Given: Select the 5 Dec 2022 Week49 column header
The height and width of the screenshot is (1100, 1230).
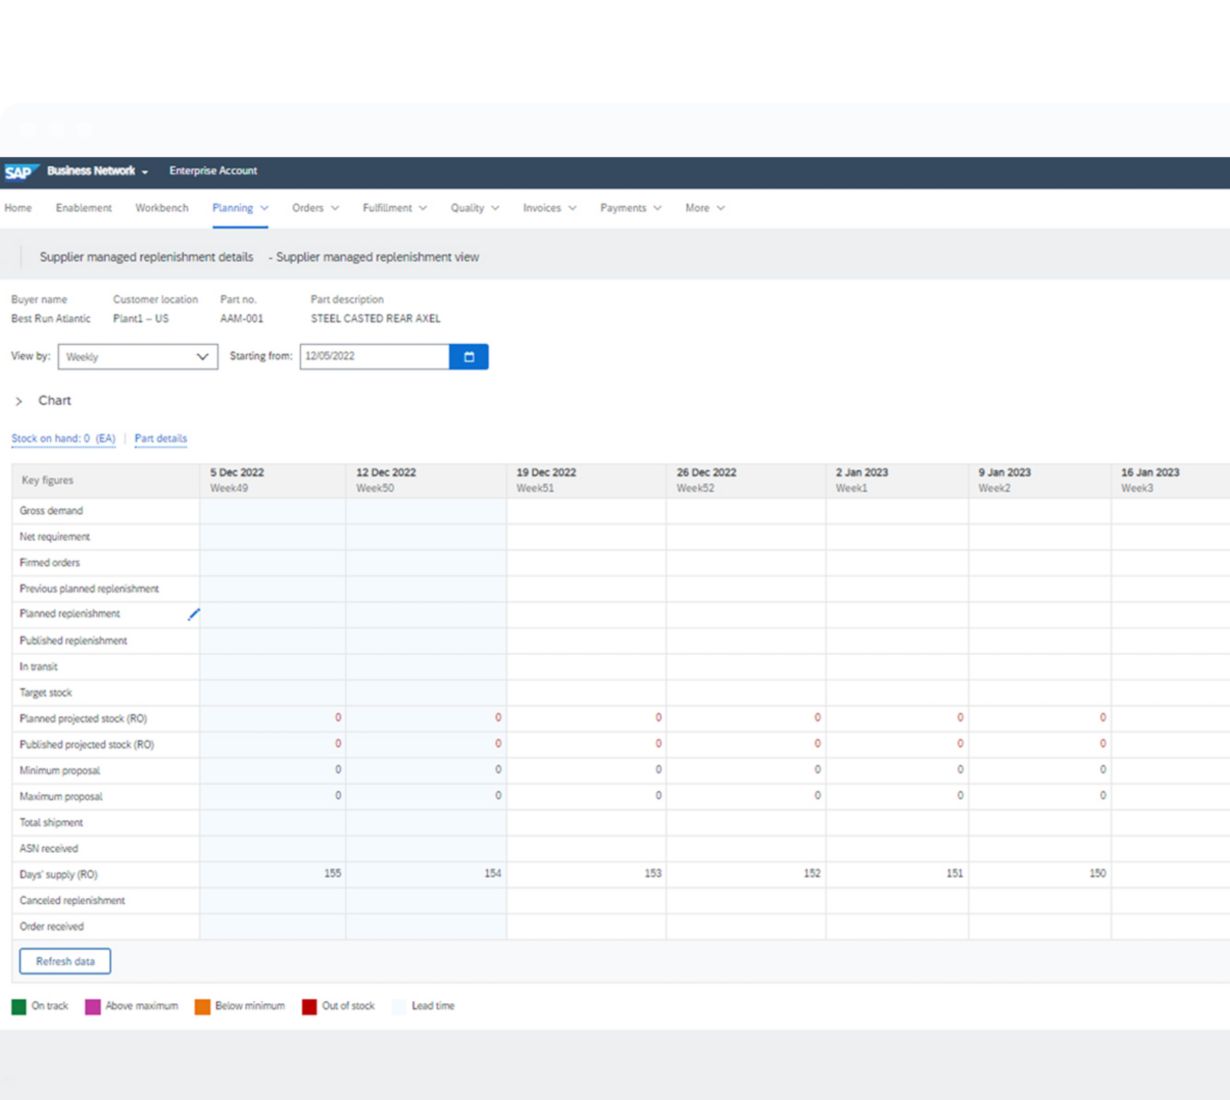Looking at the screenshot, I should coord(272,480).
